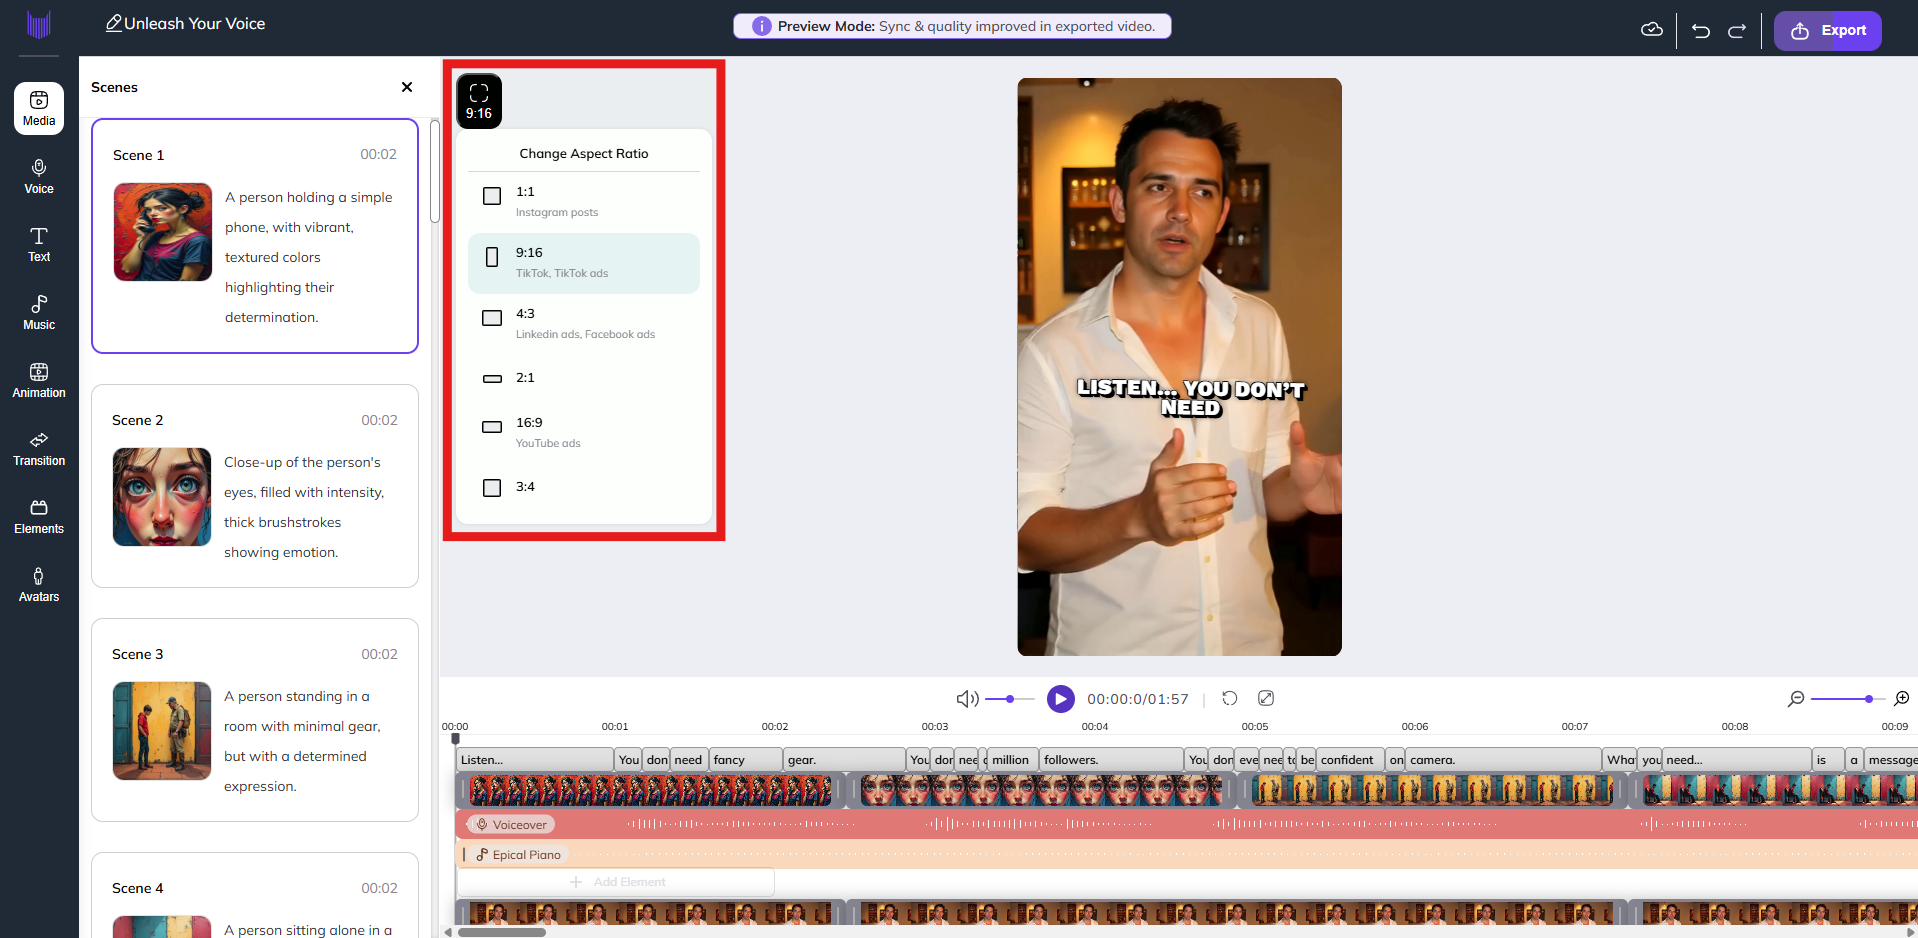
Task: Zoom out the timeline
Action: (1796, 699)
